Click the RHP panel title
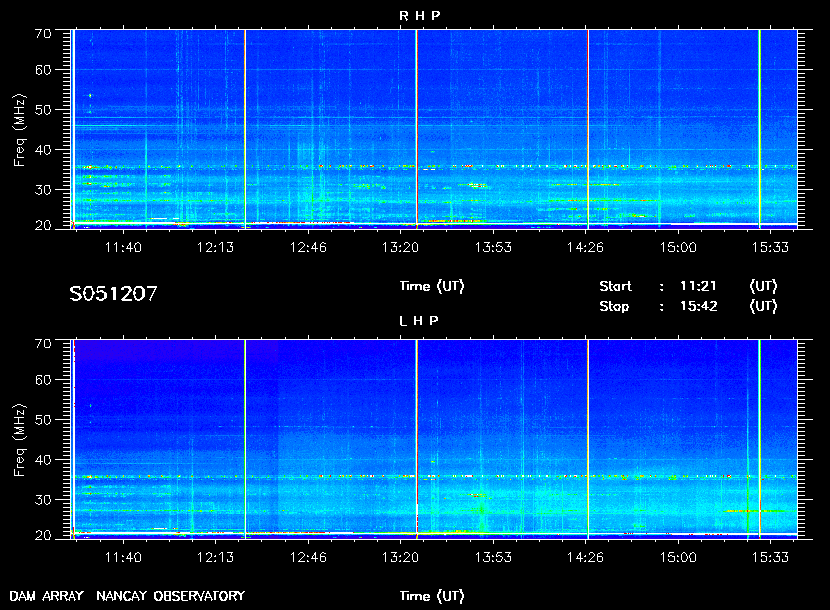 point(419,16)
